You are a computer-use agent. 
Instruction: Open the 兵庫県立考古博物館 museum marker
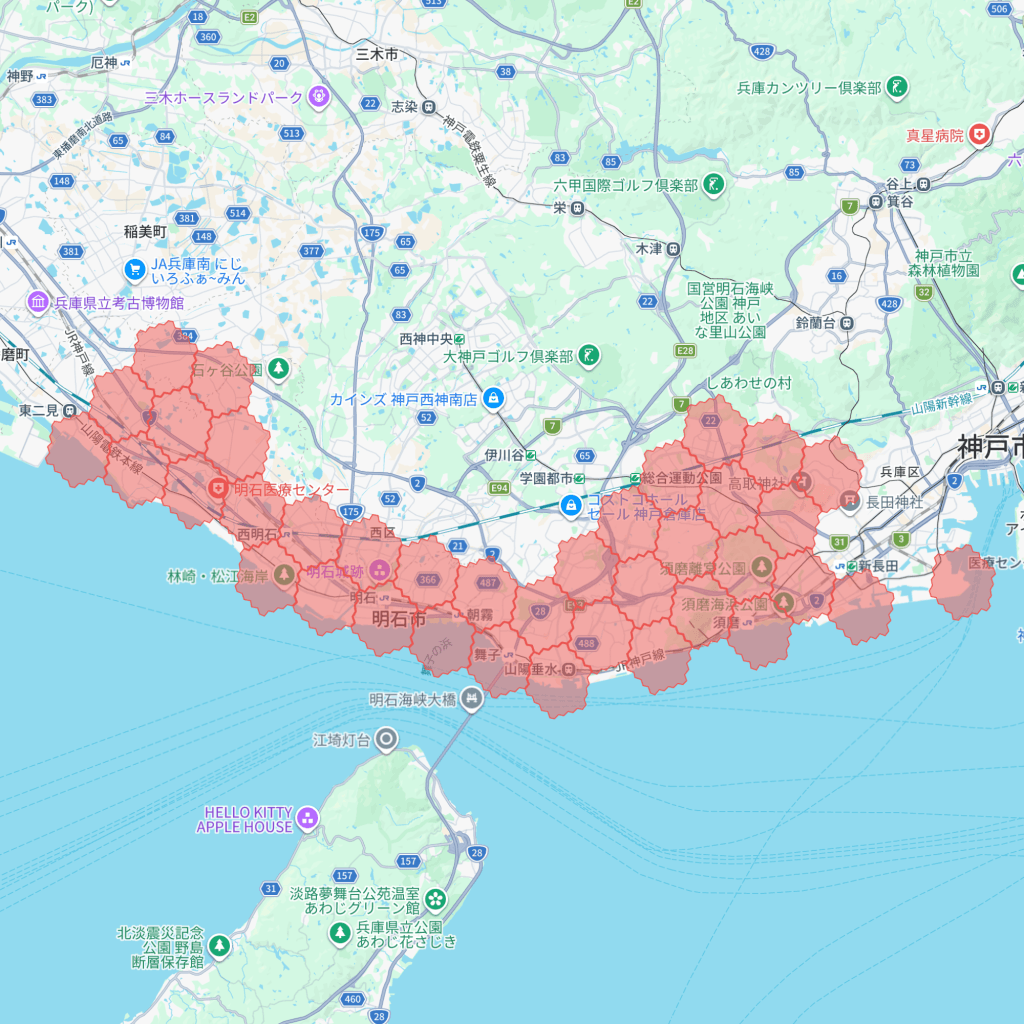38,302
